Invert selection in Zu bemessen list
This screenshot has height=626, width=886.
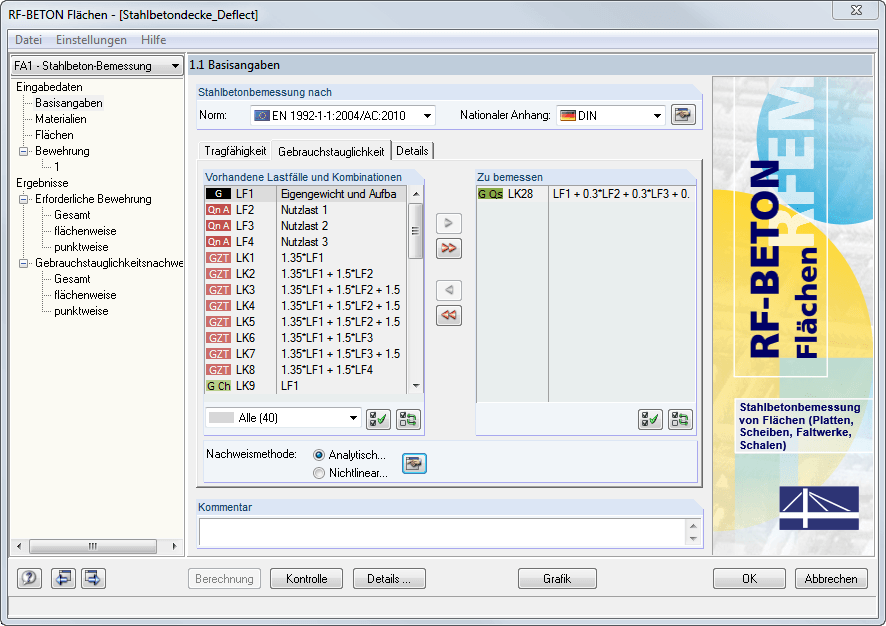680,420
